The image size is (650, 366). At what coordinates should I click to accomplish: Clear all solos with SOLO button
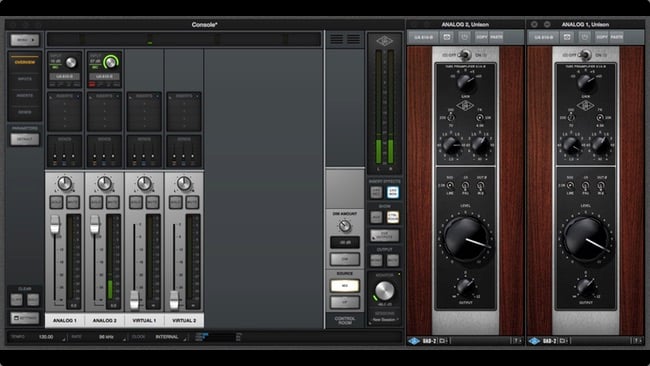(x=33, y=299)
